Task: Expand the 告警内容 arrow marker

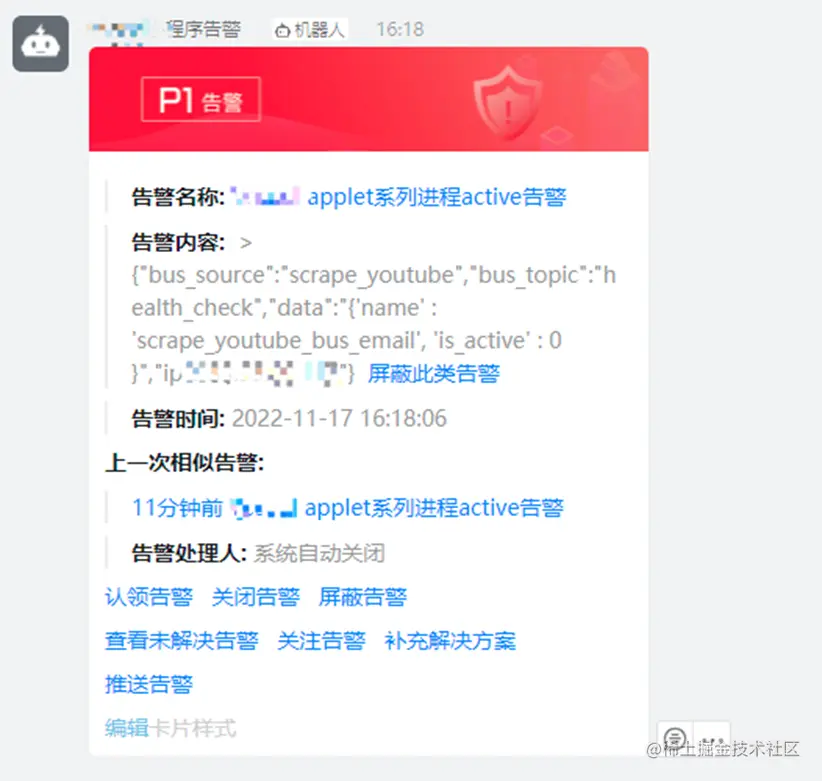Action: [x=245, y=243]
